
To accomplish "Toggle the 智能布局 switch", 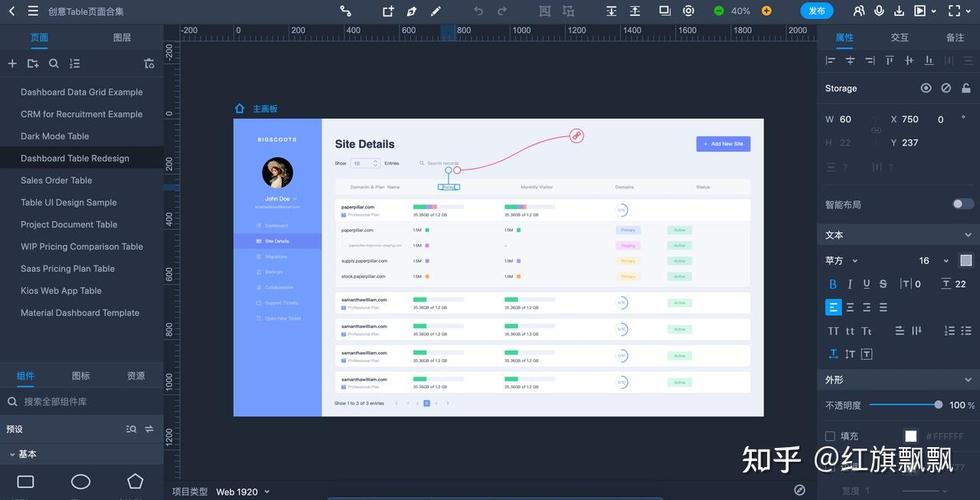I will point(963,204).
